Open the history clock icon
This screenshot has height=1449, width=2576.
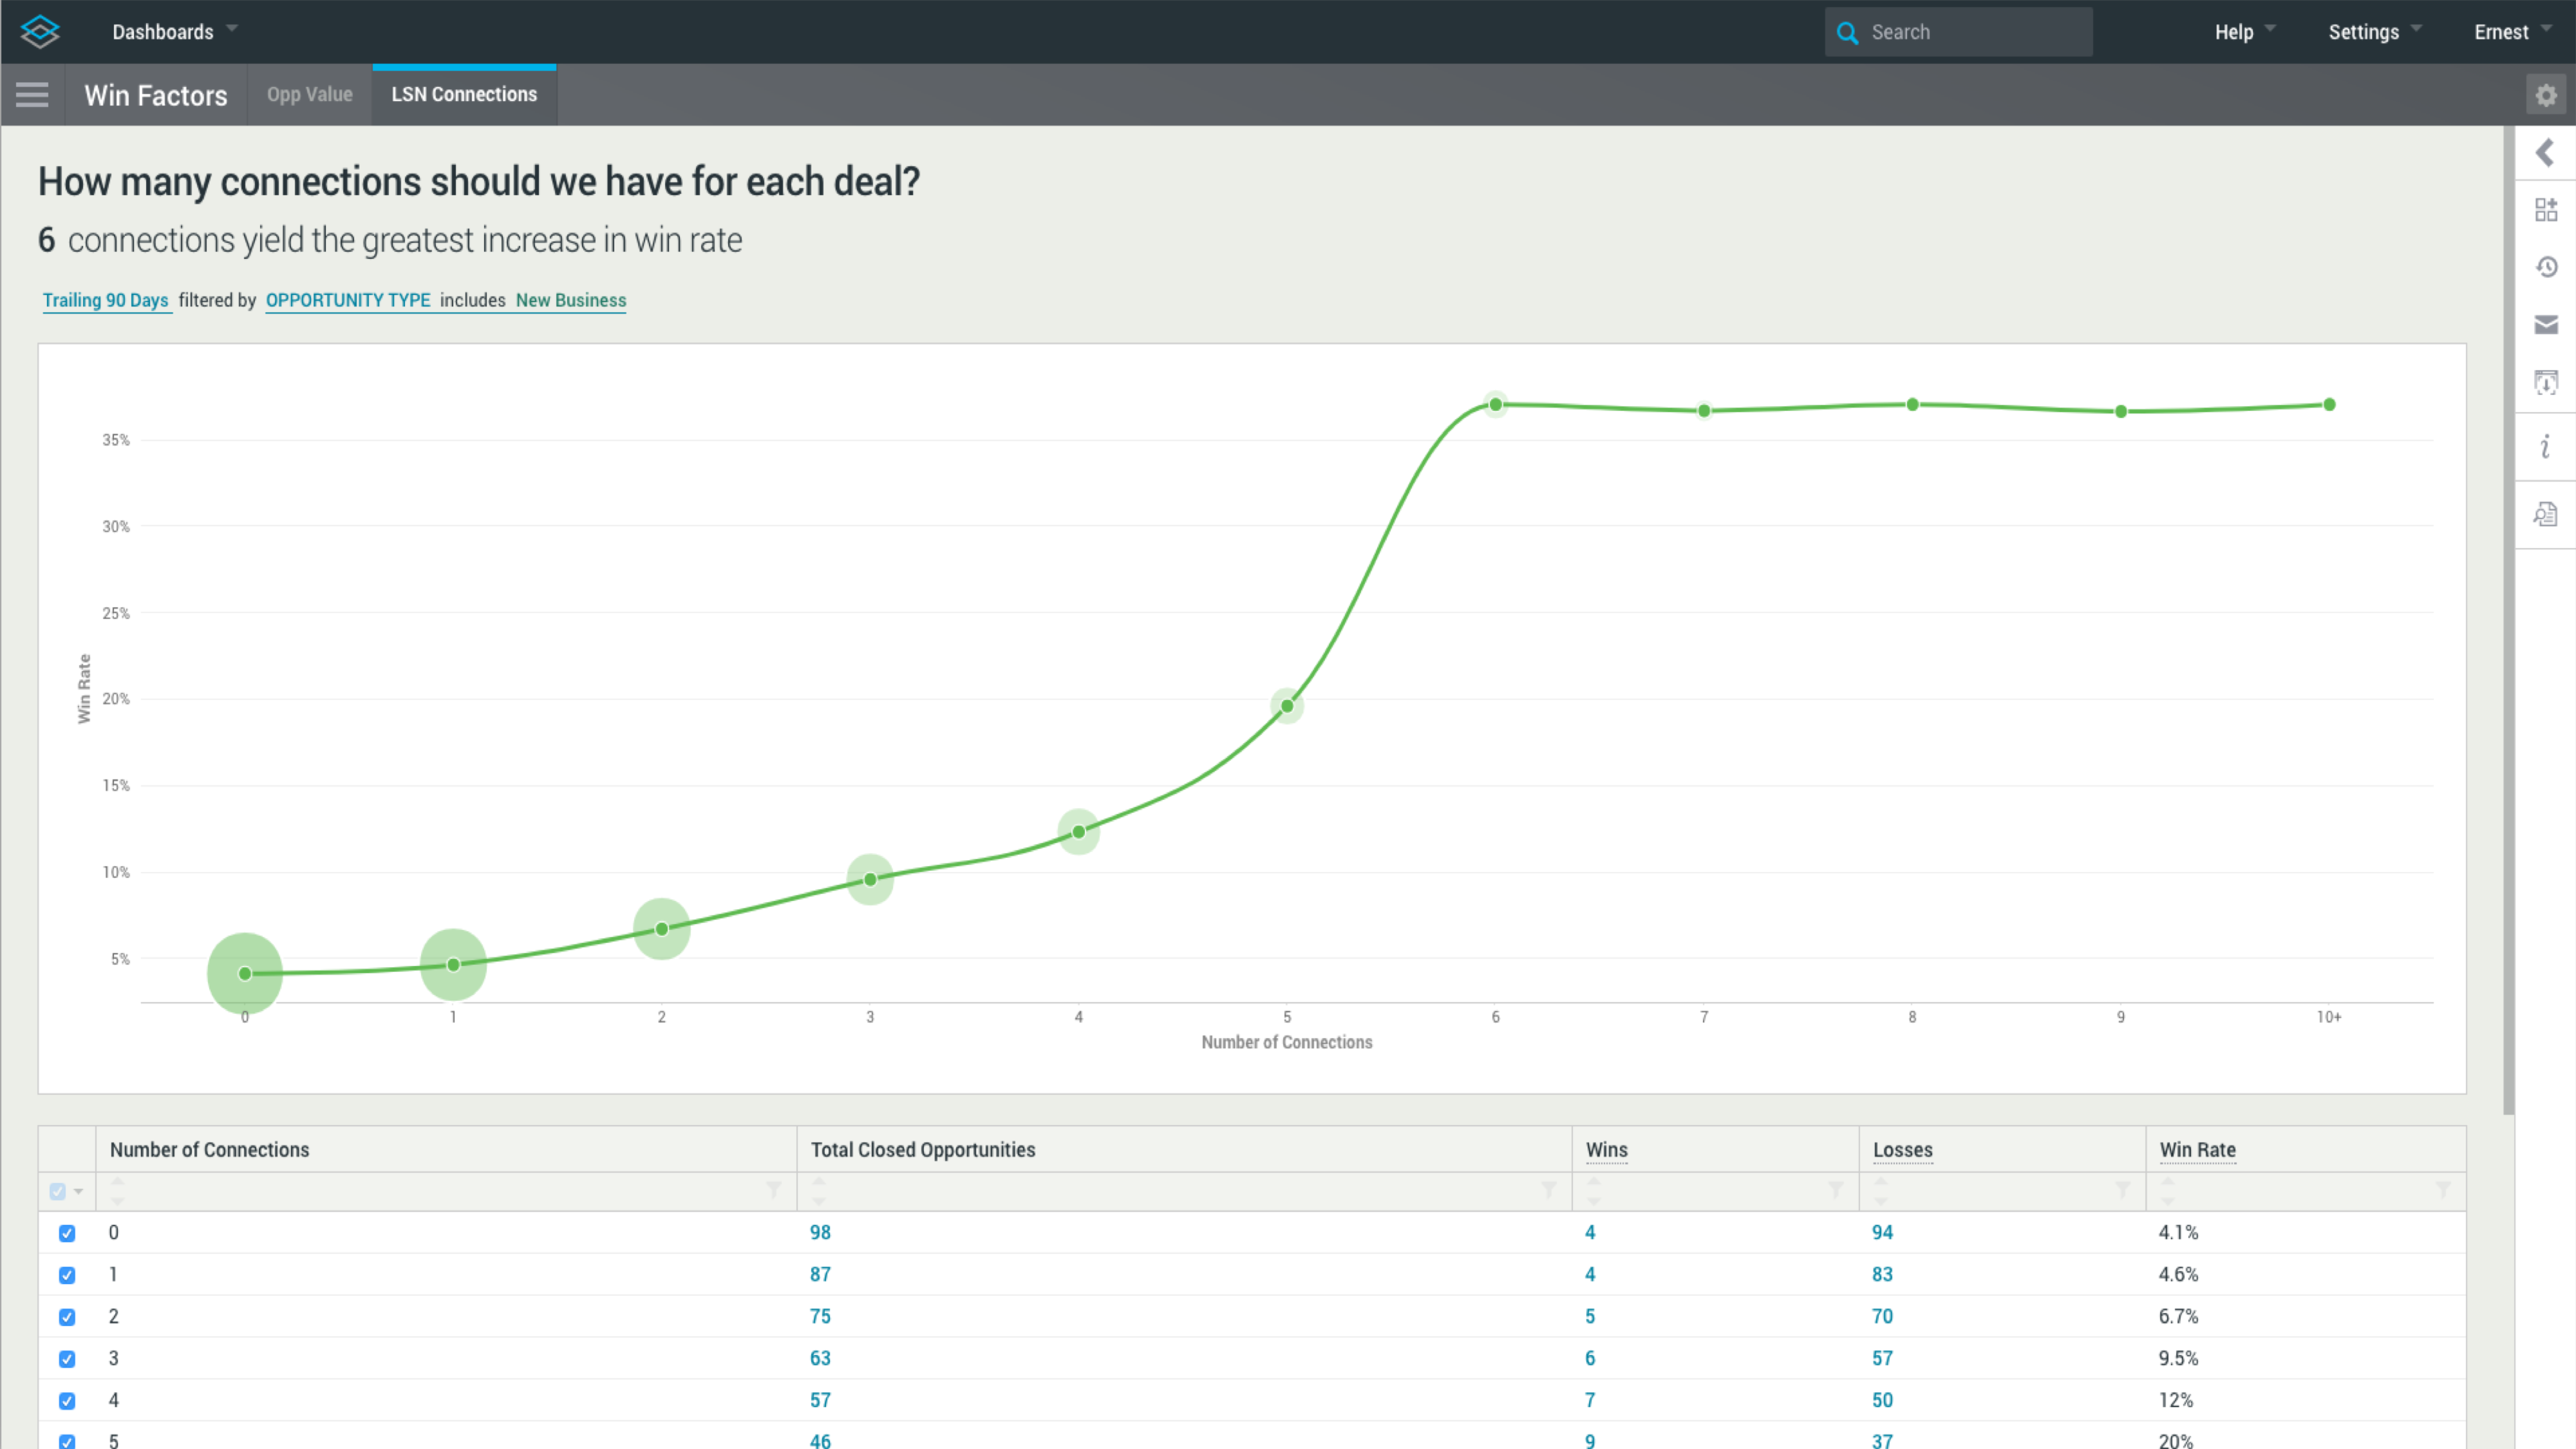click(x=2546, y=267)
